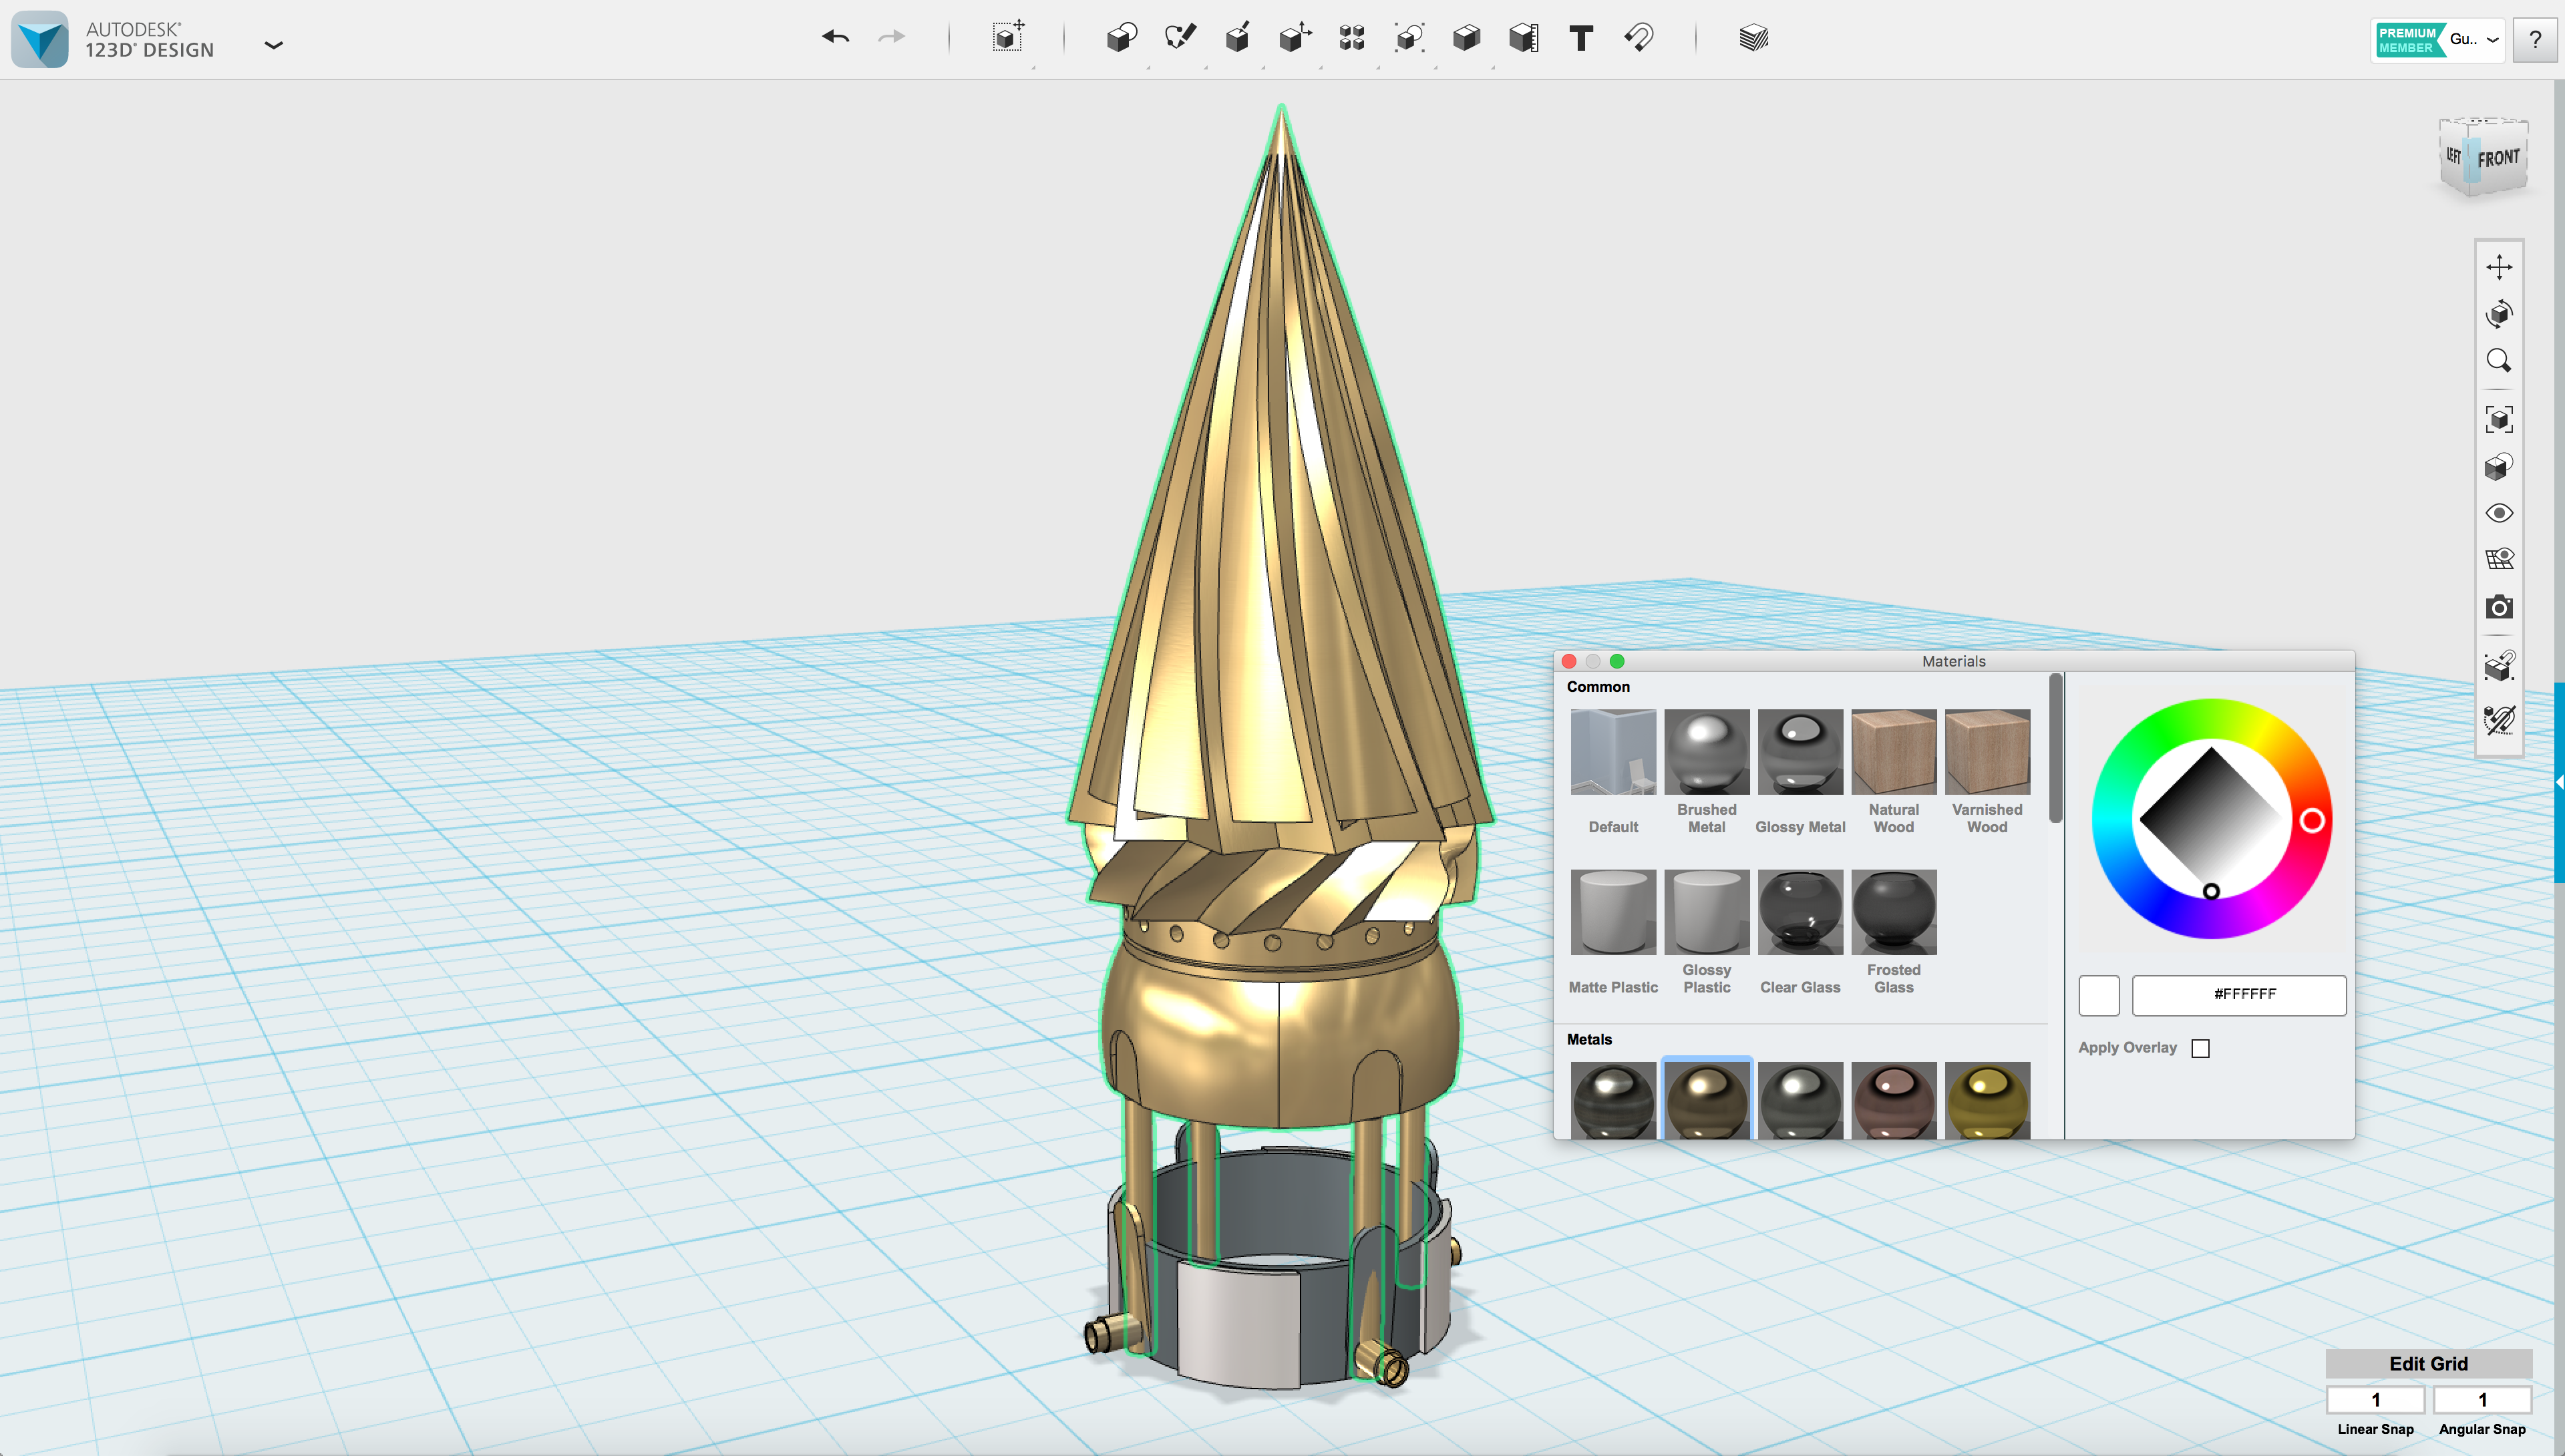This screenshot has height=1456, width=2565.
Task: Open the Pattern tool icon
Action: [x=1352, y=38]
